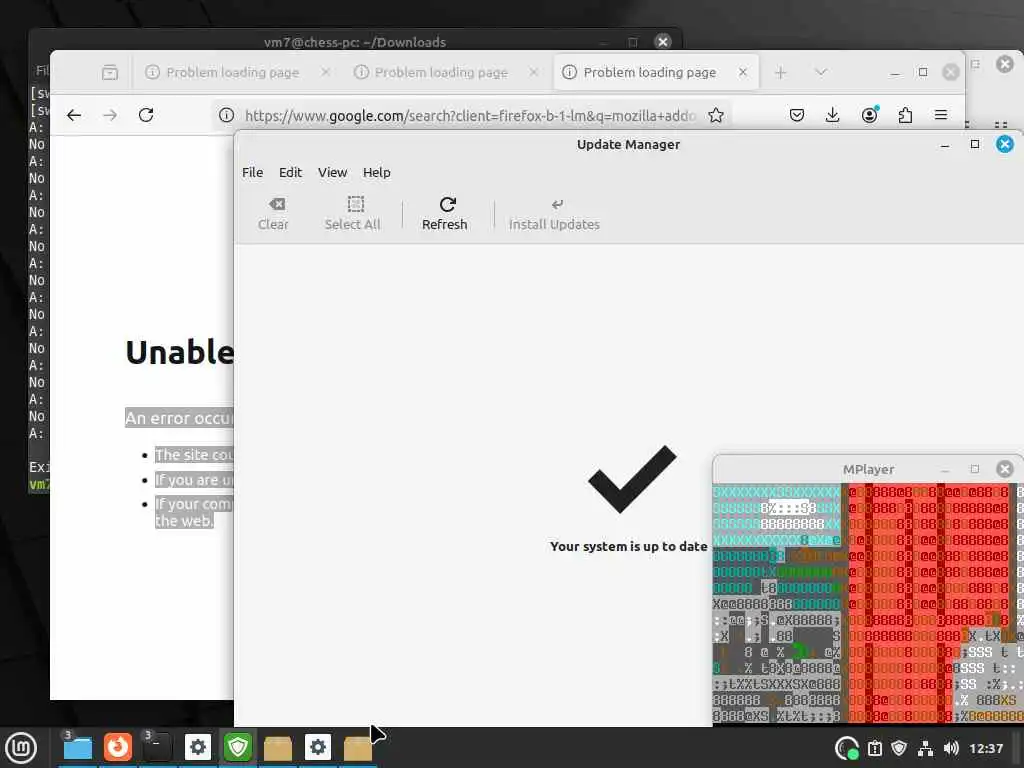Click the Save to Pocket icon in Firefox
Image resolution: width=1024 pixels, height=768 pixels.
[797, 116]
